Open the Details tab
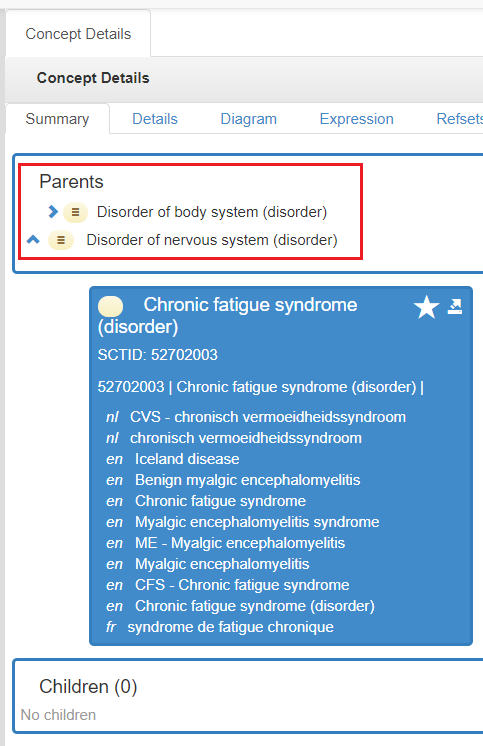The width and height of the screenshot is (483, 746). click(x=155, y=119)
